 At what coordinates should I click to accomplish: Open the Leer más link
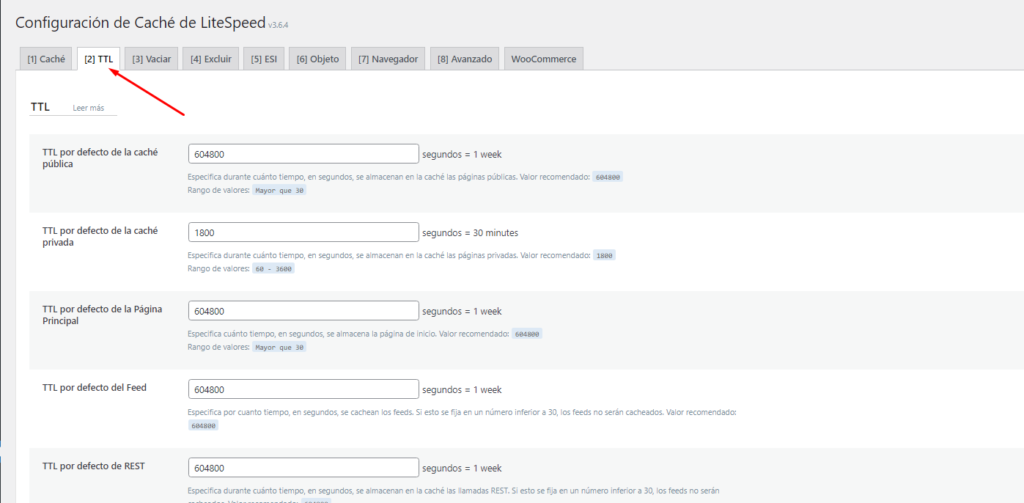tap(88, 108)
